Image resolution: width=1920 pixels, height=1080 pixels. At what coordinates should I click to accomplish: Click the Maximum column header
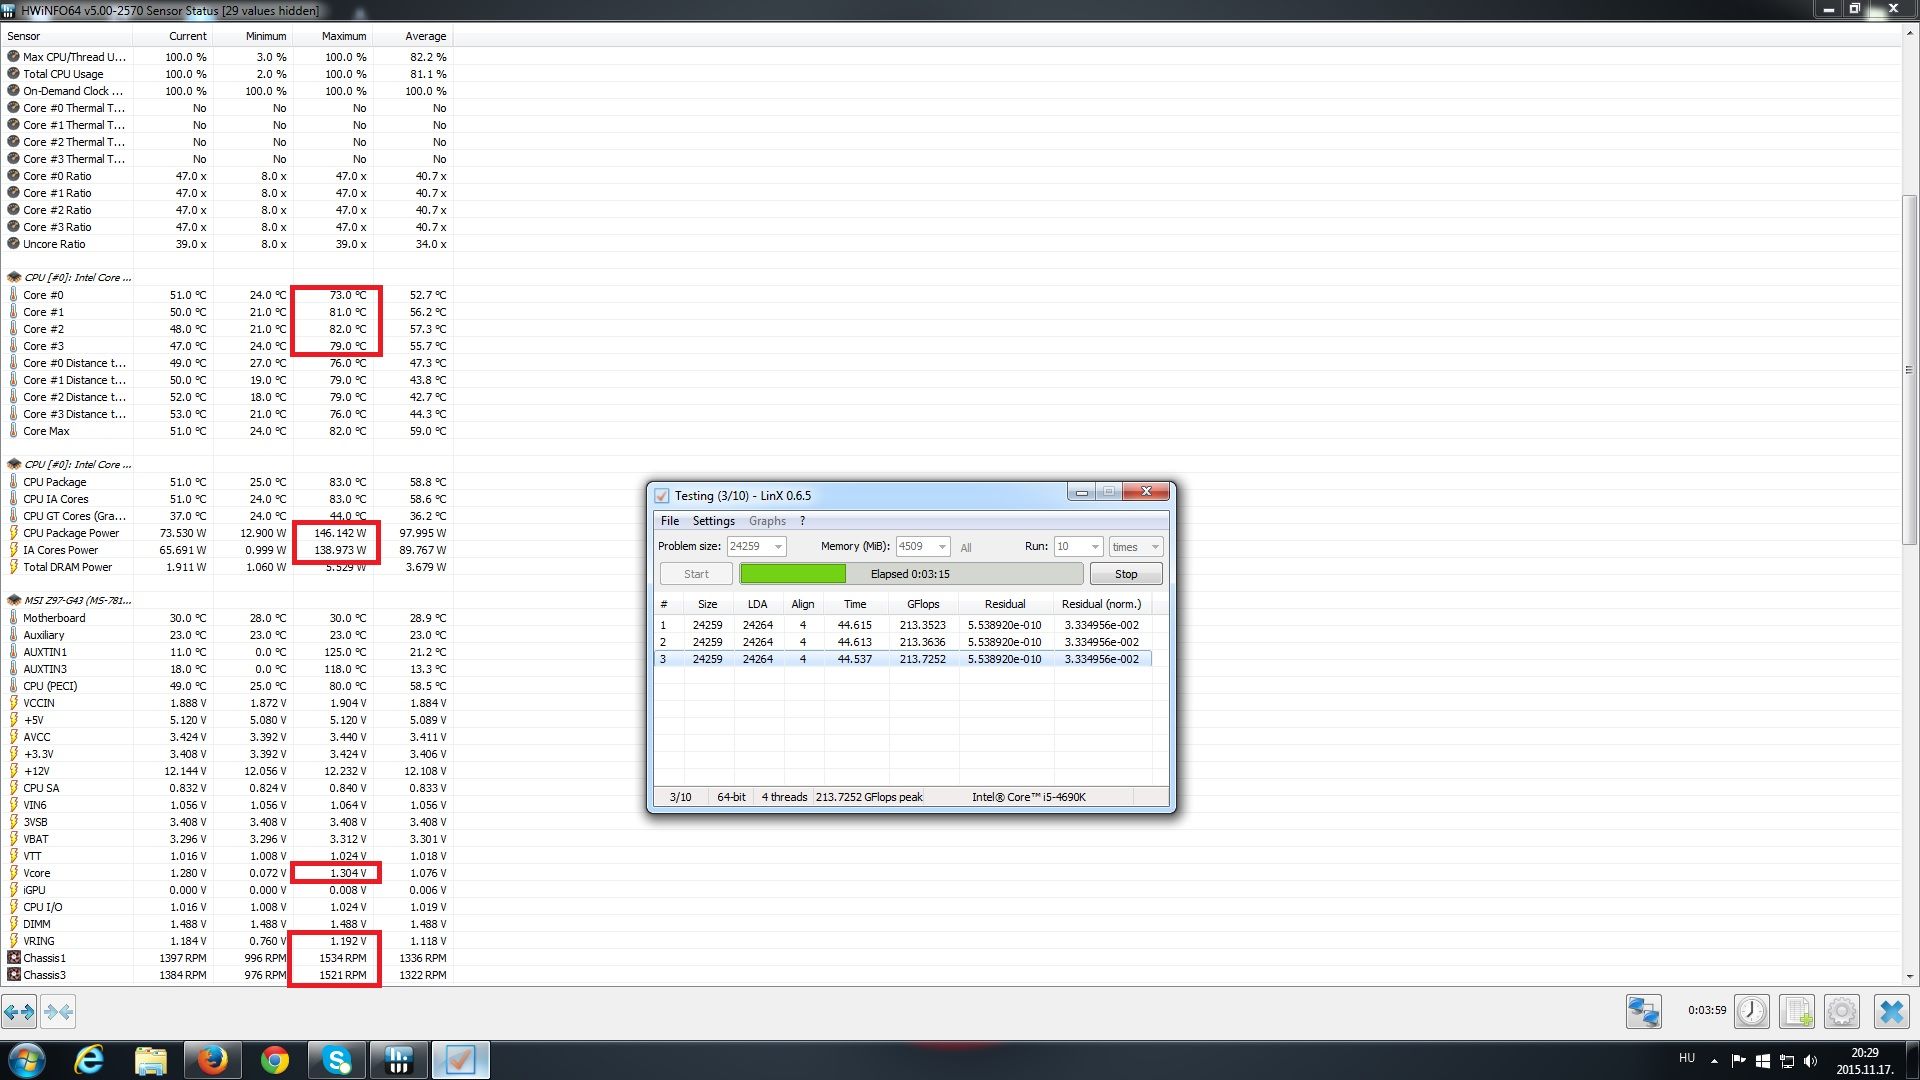pyautogui.click(x=333, y=36)
